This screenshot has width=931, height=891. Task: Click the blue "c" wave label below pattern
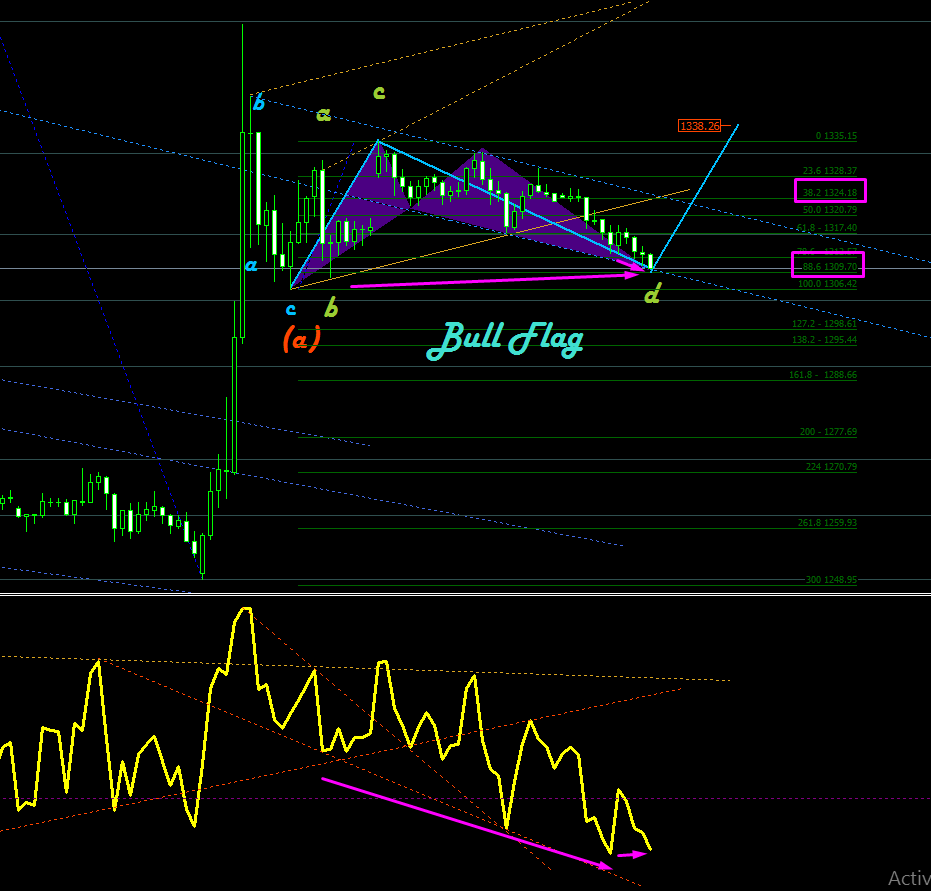tap(291, 309)
